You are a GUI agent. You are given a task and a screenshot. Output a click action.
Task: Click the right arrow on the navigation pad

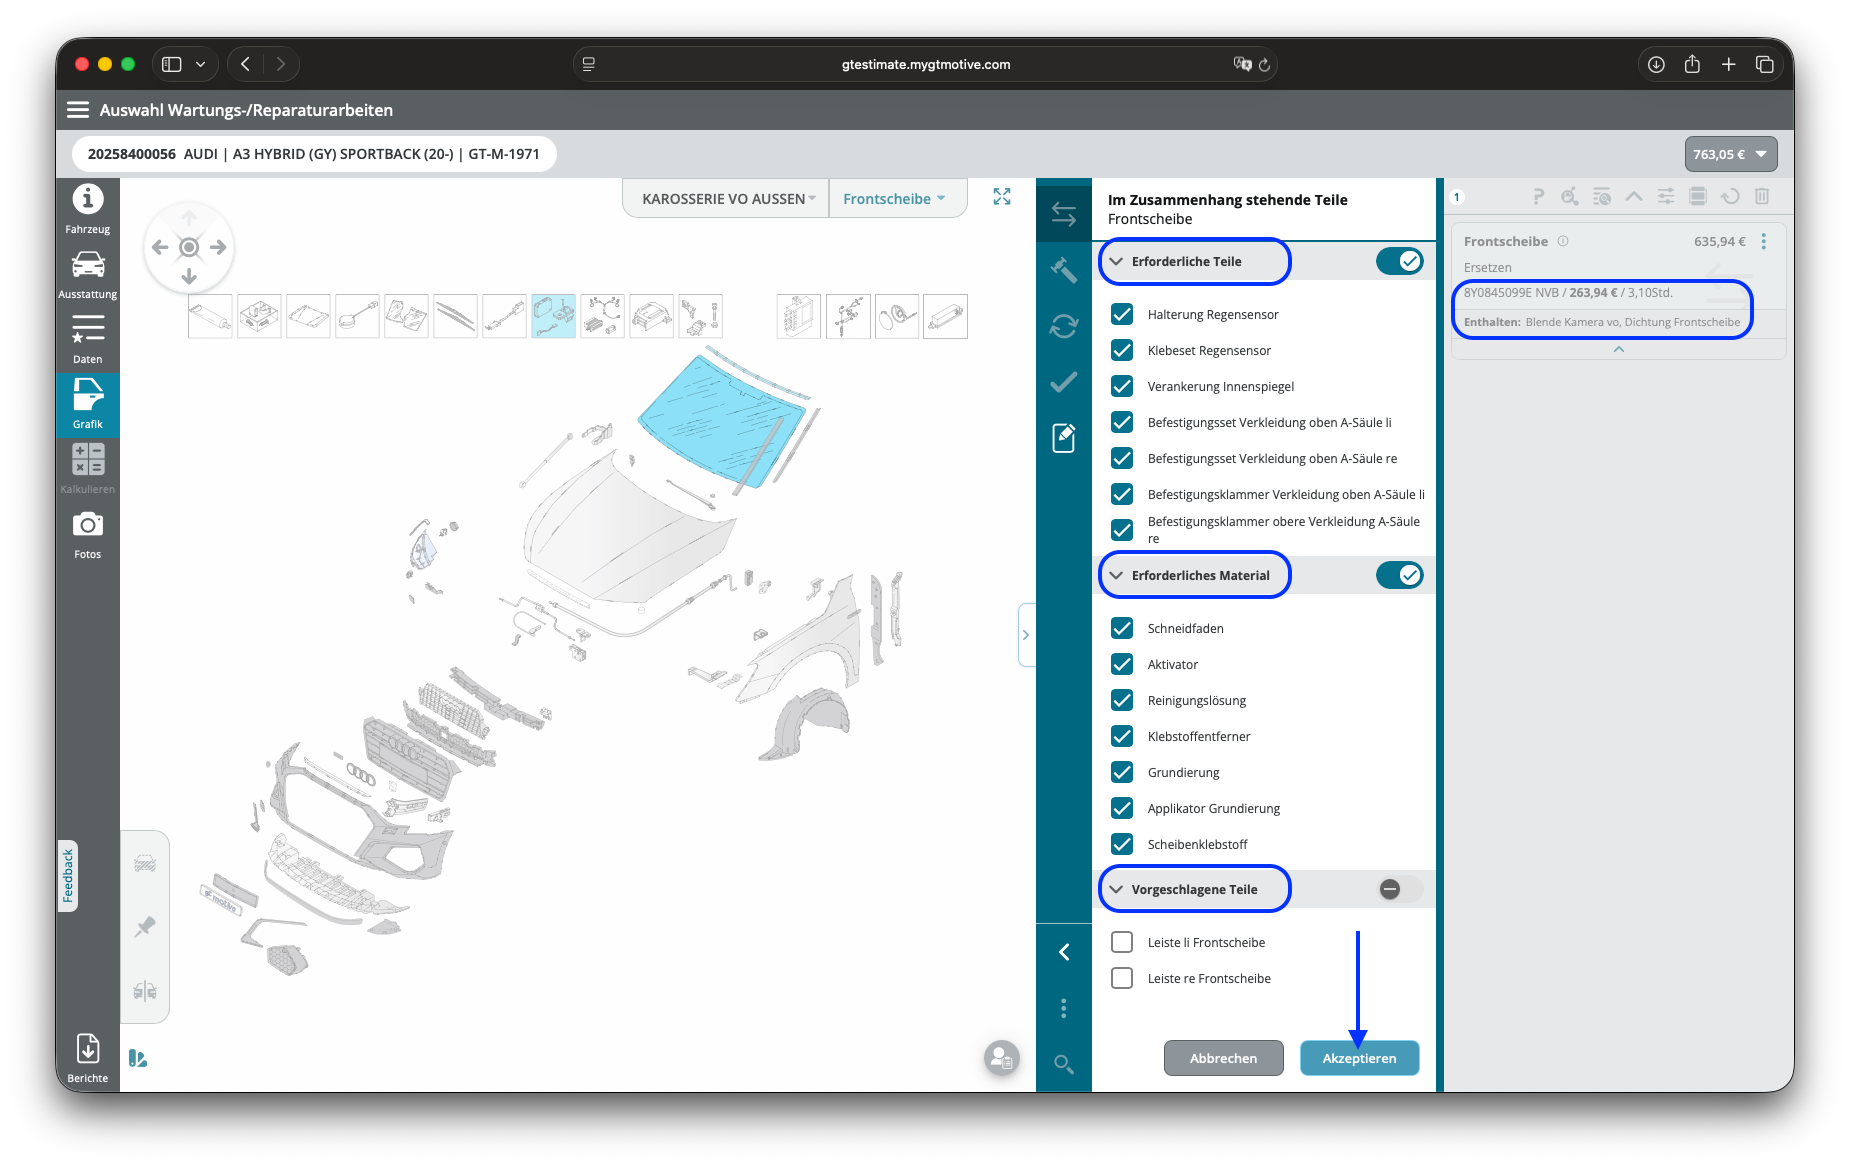pyautogui.click(x=218, y=247)
